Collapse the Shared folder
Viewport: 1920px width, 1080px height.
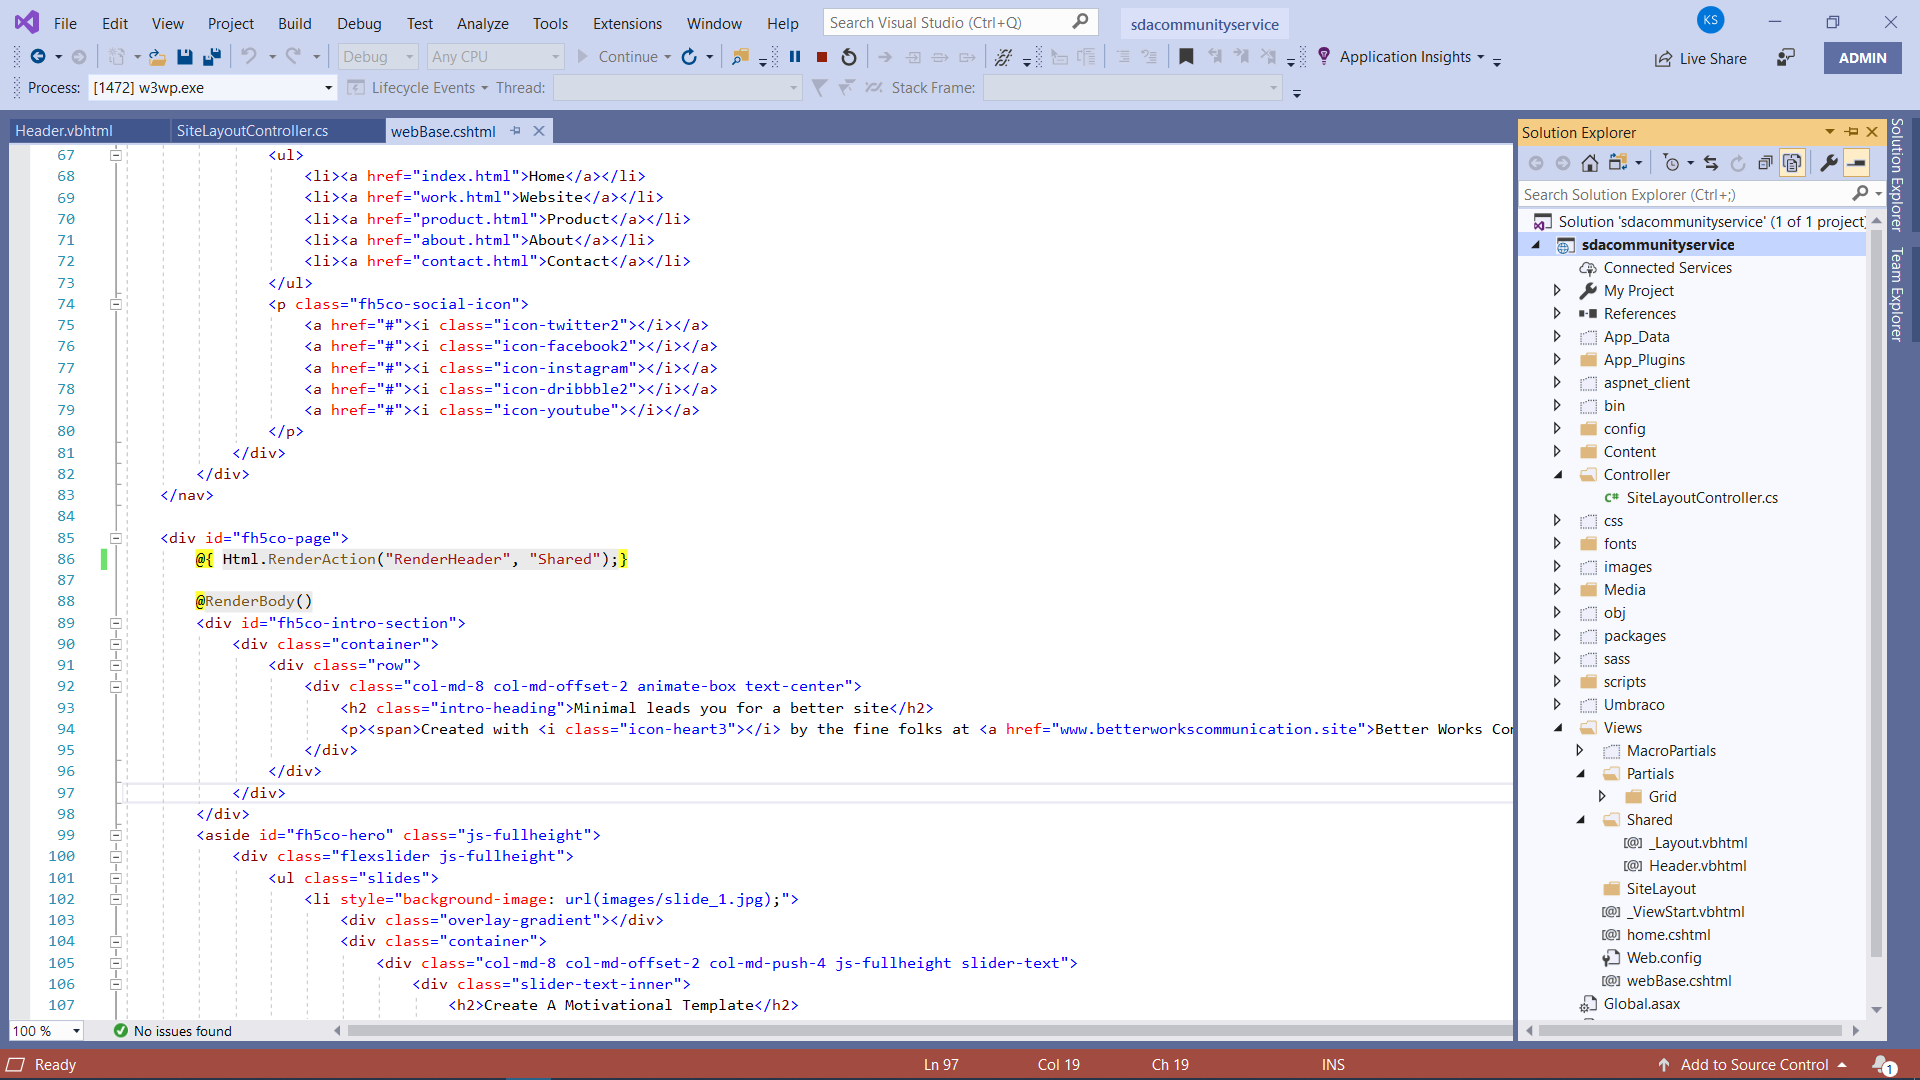(1580, 820)
